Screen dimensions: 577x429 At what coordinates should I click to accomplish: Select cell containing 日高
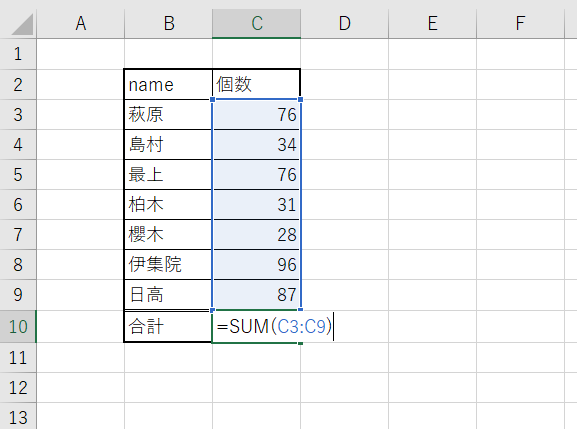168,295
